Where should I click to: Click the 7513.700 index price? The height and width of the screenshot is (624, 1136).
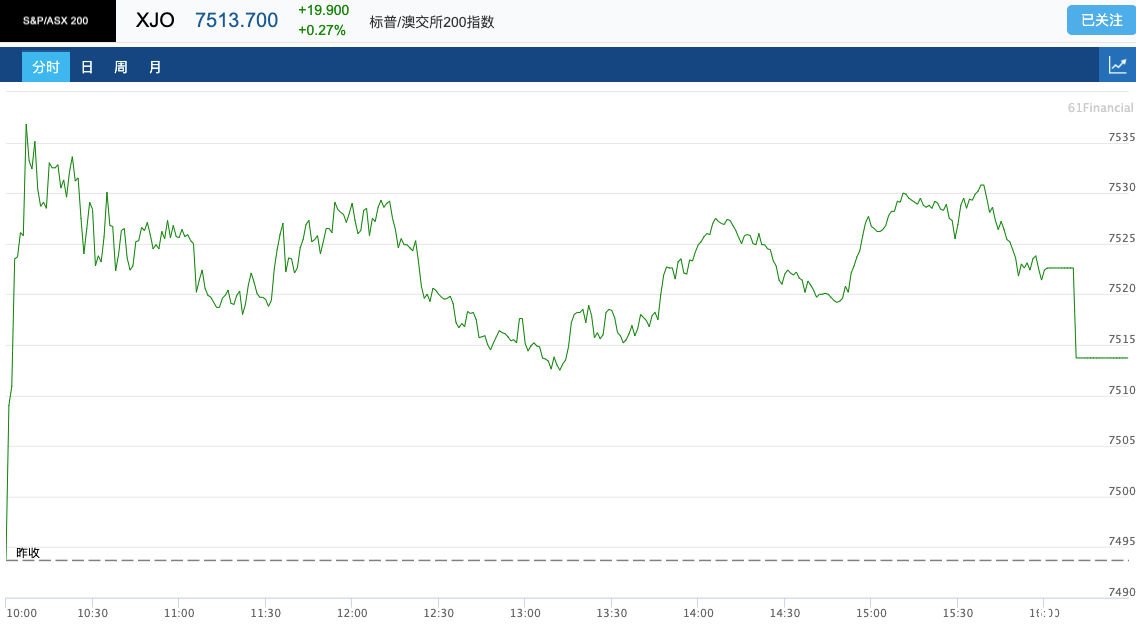point(236,20)
